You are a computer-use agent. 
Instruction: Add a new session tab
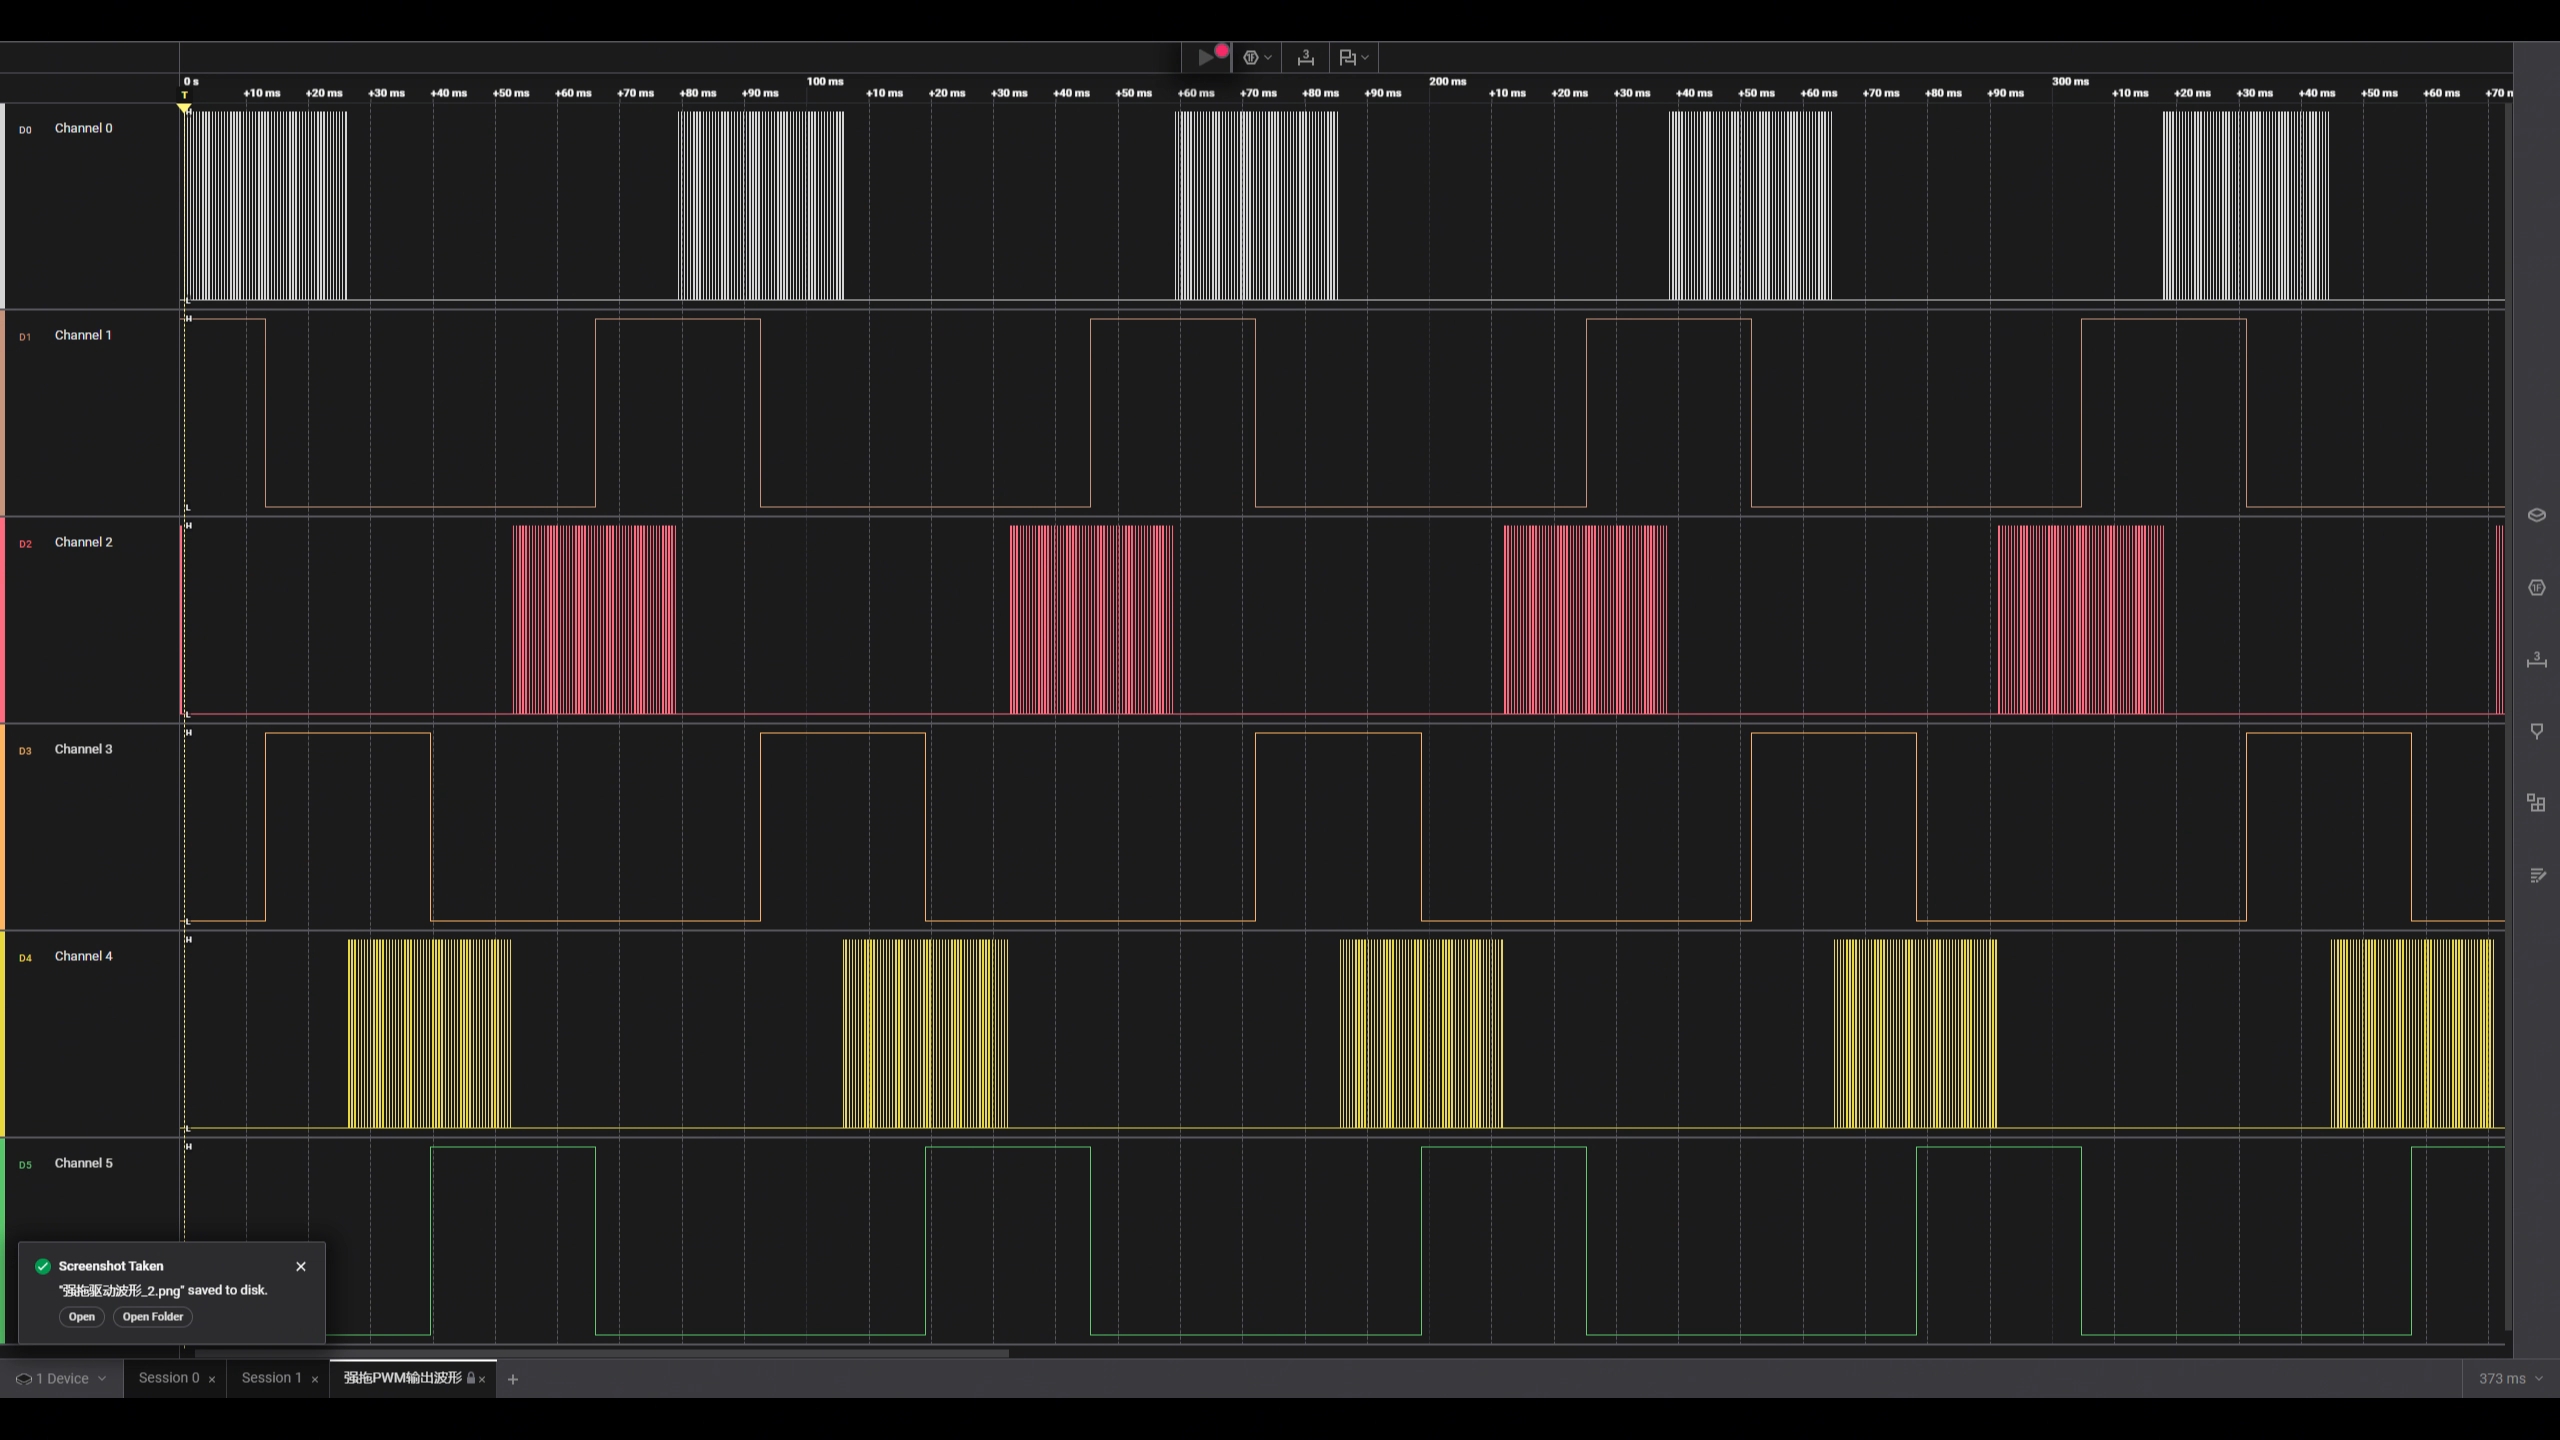pyautogui.click(x=513, y=1380)
